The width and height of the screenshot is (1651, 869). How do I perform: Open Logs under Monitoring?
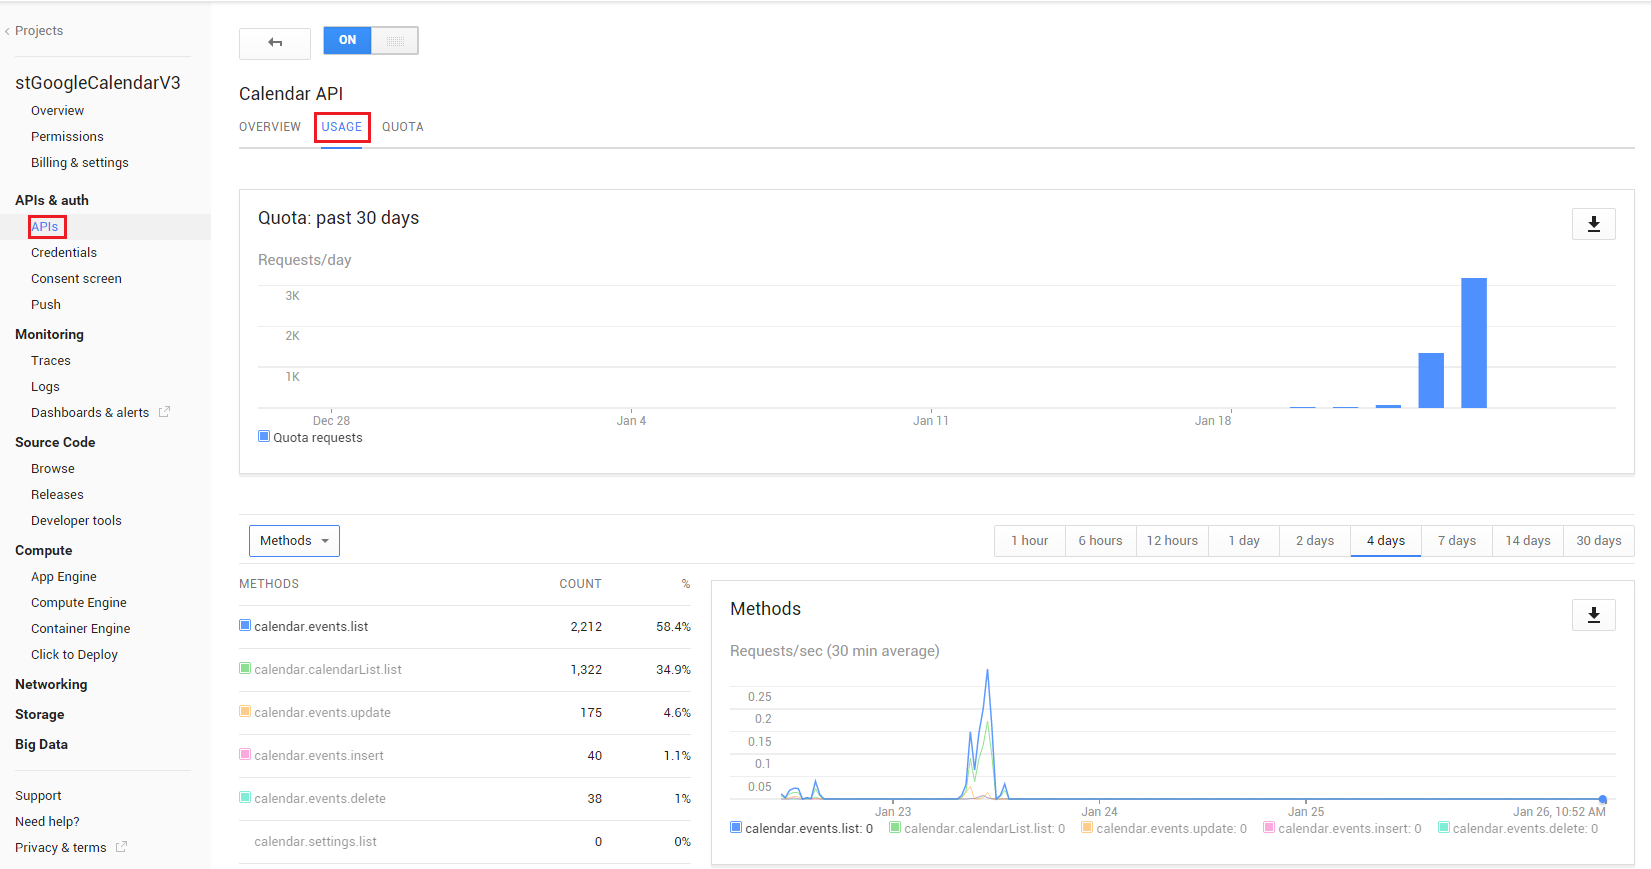[x=45, y=387]
